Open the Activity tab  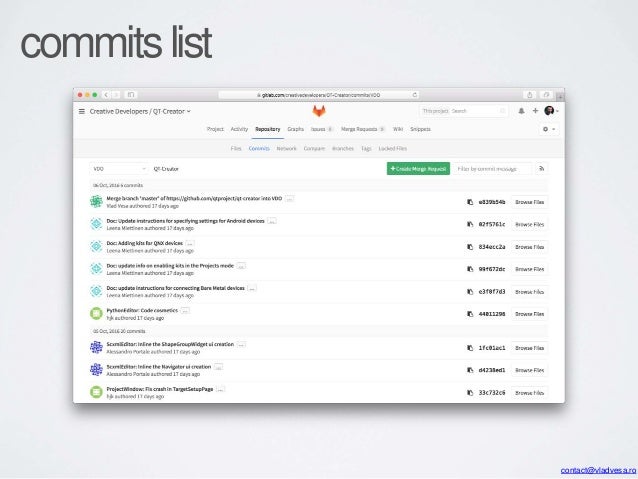click(x=239, y=129)
